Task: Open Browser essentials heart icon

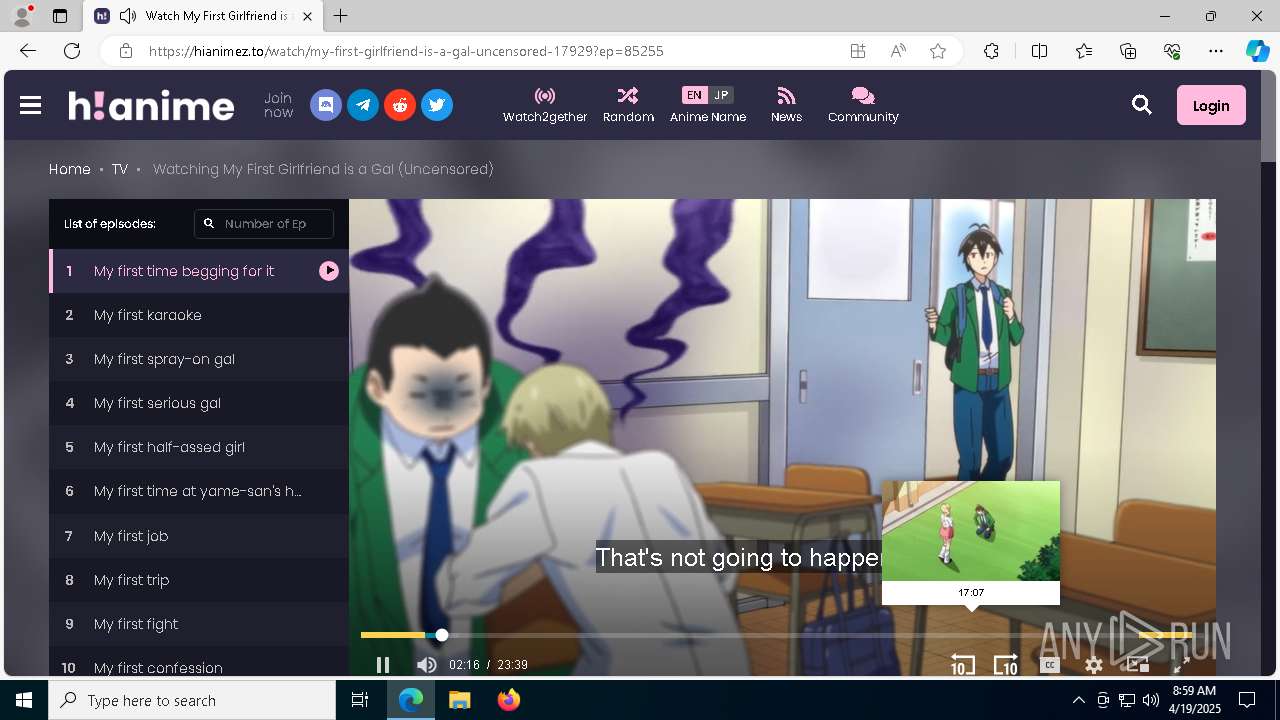Action: pyautogui.click(x=1172, y=51)
